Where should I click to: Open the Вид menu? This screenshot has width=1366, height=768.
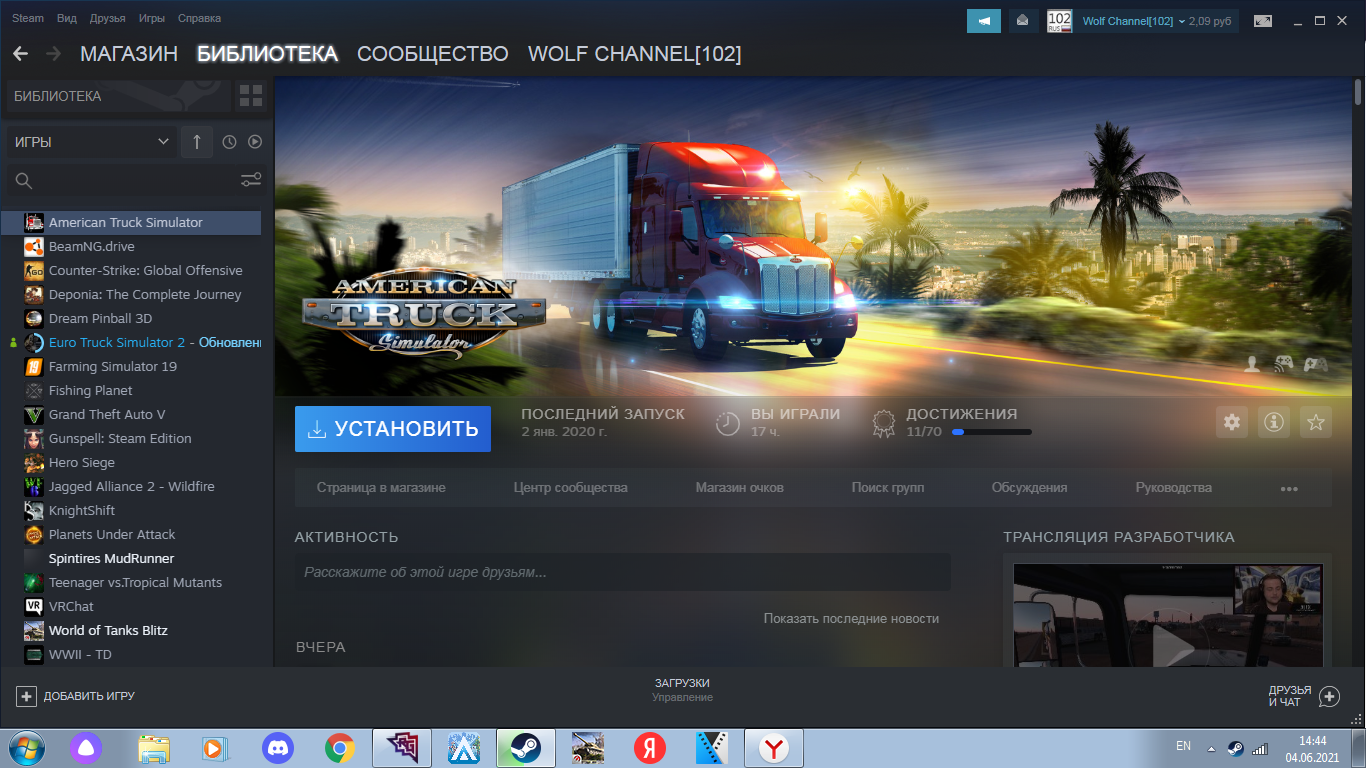(x=67, y=18)
